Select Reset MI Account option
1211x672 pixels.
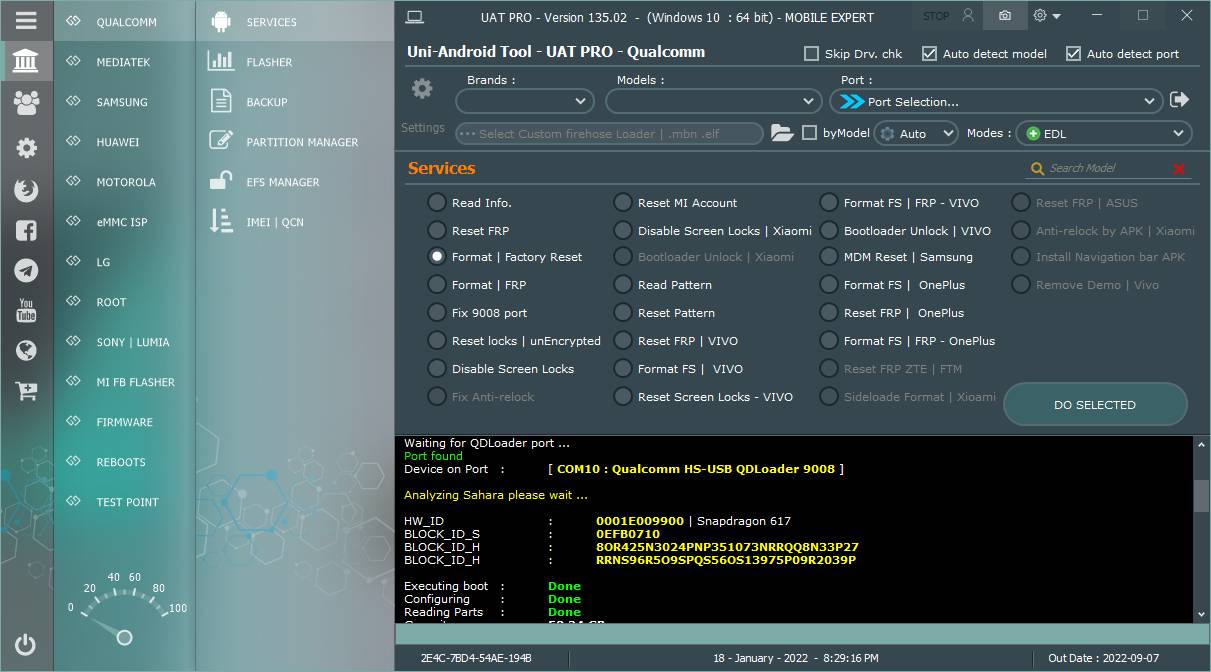click(675, 203)
